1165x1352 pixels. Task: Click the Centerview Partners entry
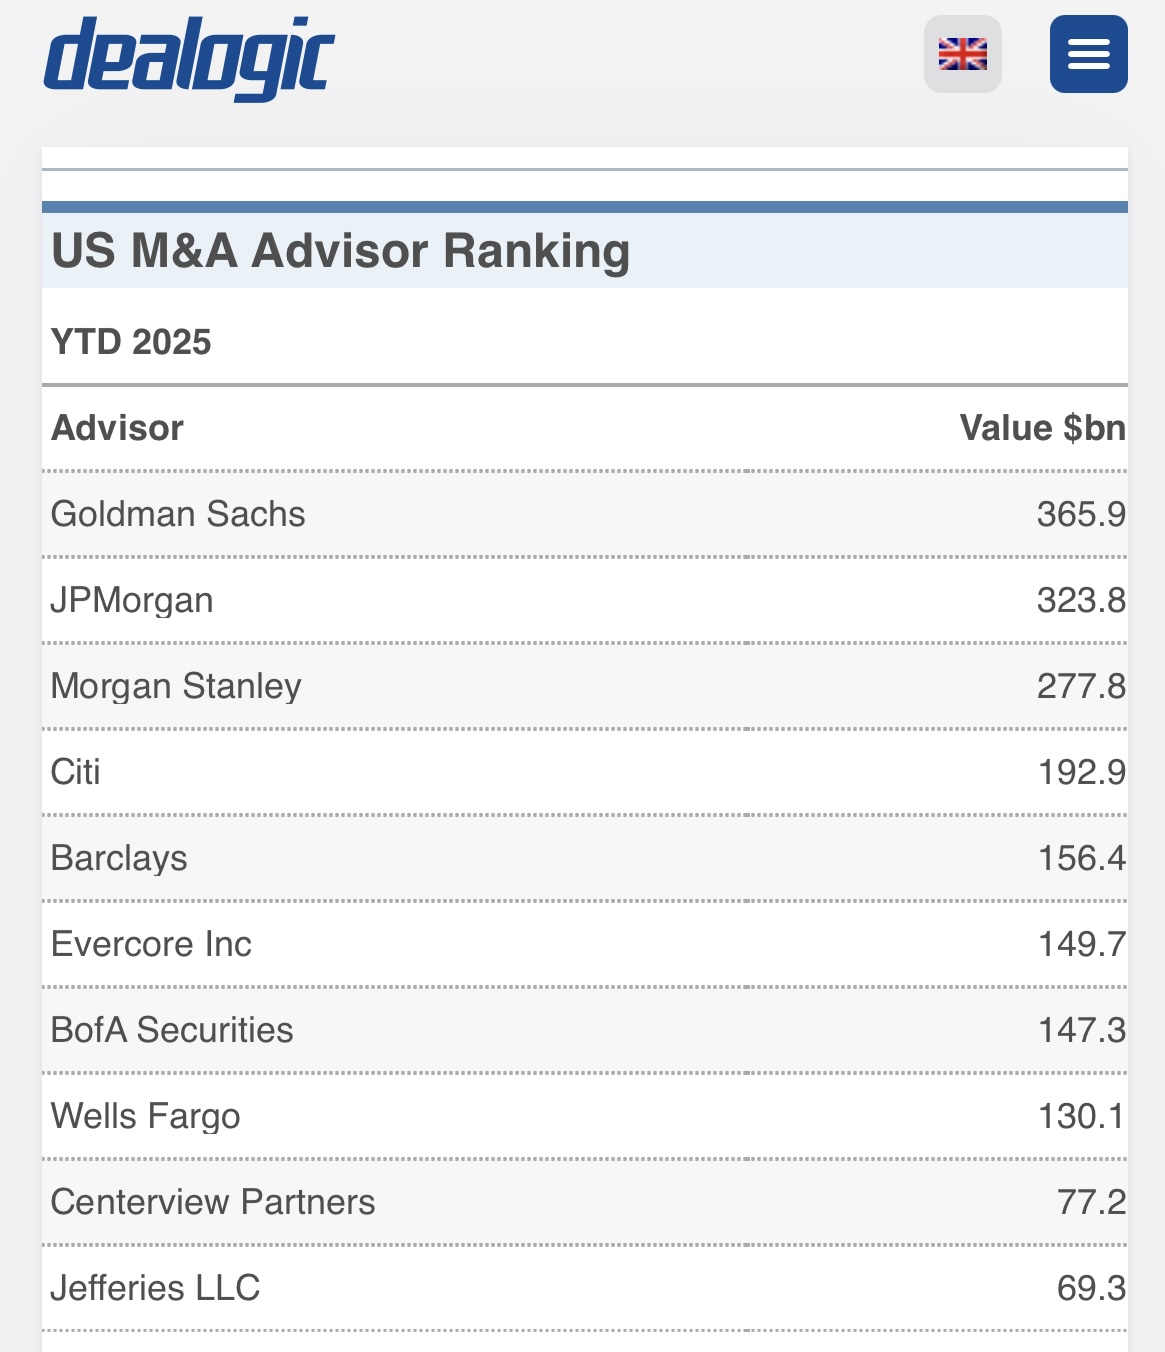(x=585, y=1202)
